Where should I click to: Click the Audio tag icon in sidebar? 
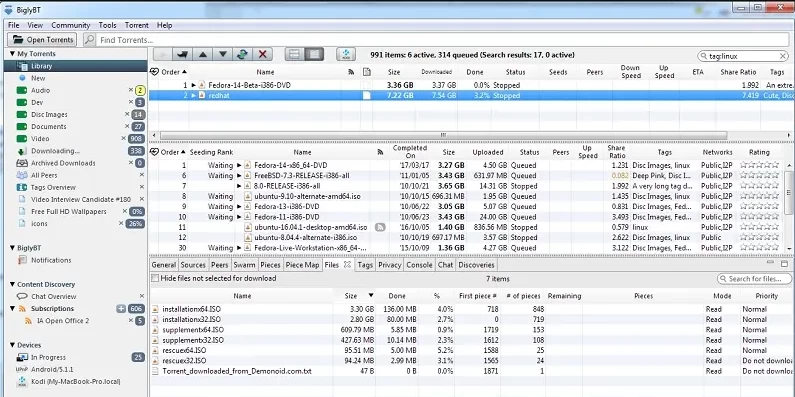tap(21, 90)
